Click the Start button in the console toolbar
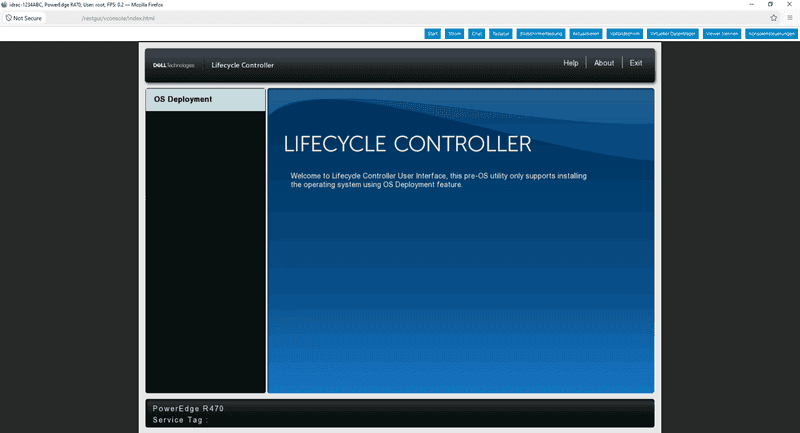 click(432, 34)
